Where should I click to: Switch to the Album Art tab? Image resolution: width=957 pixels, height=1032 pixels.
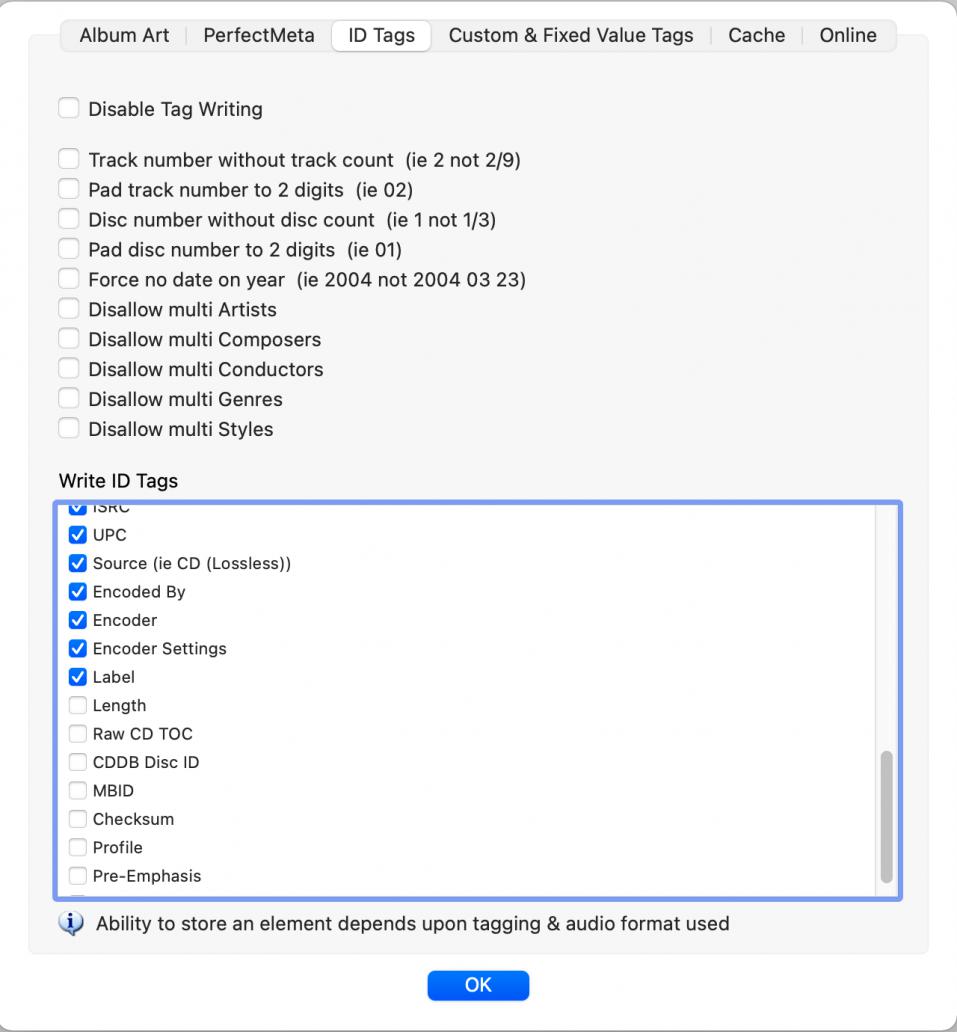124,35
